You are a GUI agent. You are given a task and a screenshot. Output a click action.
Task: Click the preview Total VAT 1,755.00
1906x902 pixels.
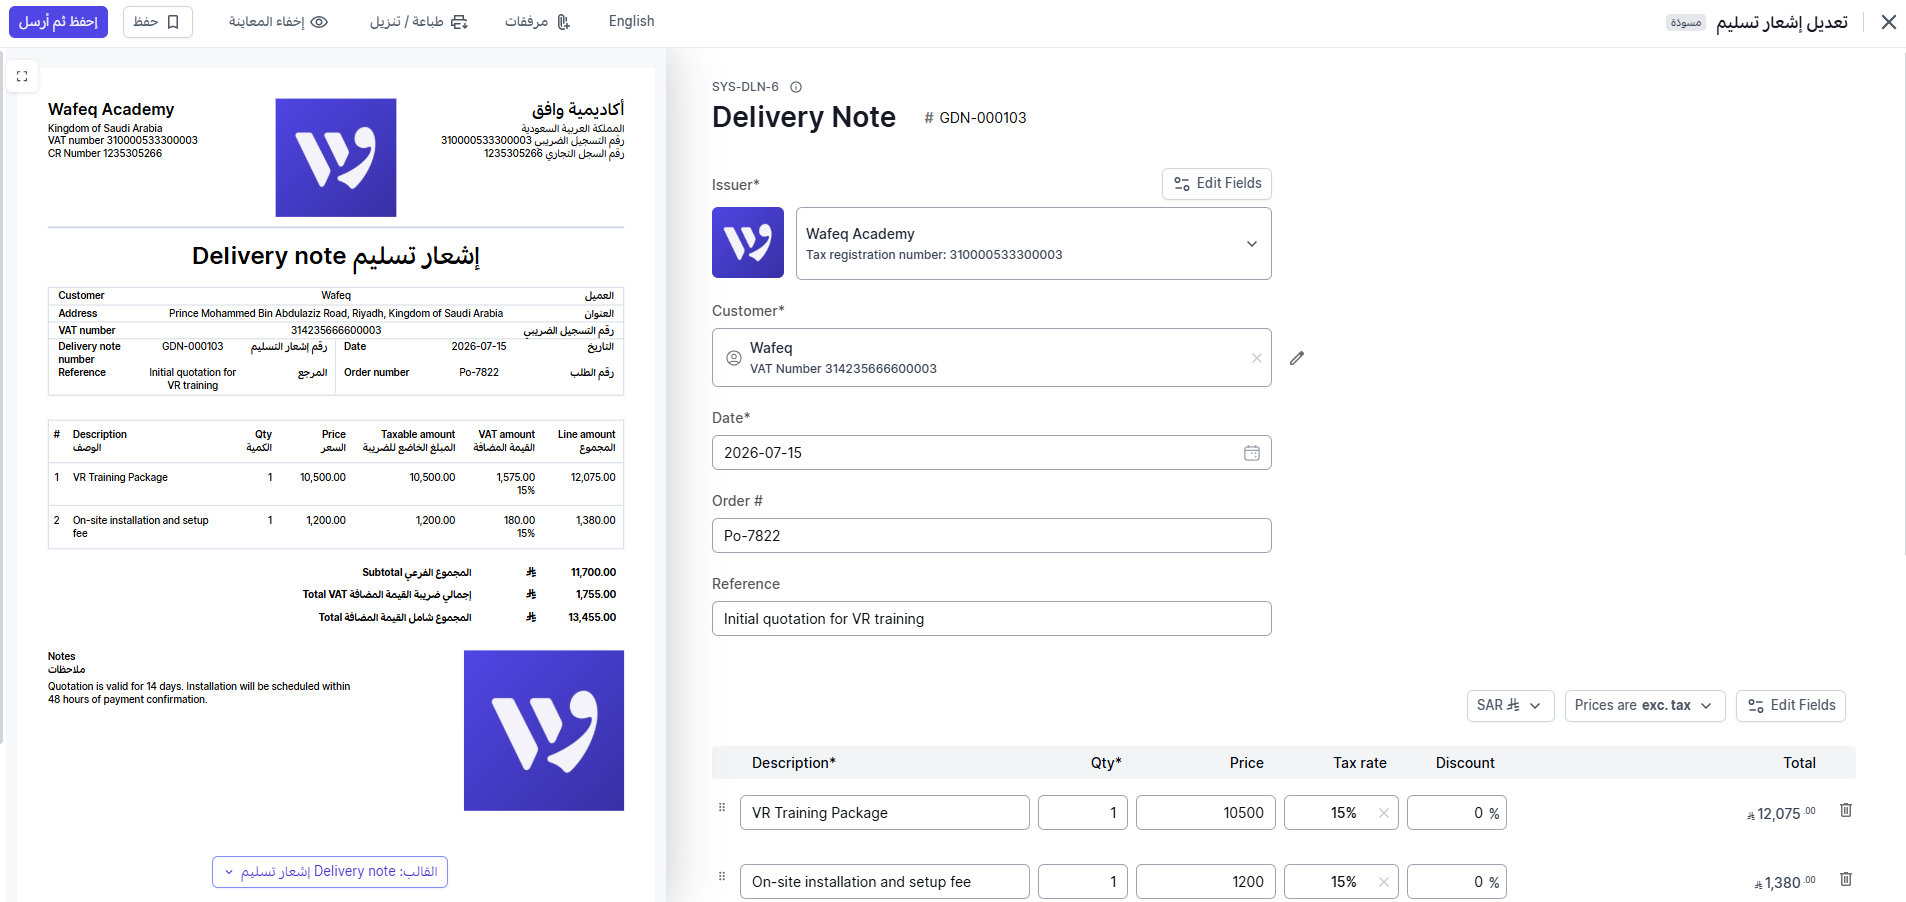pos(596,595)
